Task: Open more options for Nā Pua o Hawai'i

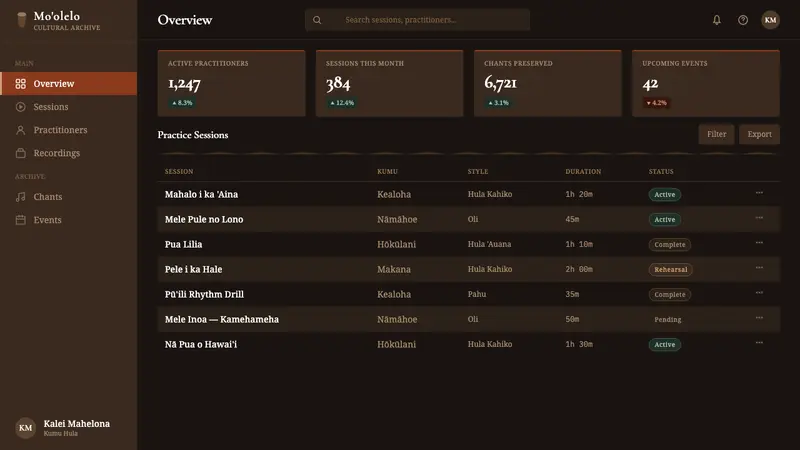Action: pos(759,343)
